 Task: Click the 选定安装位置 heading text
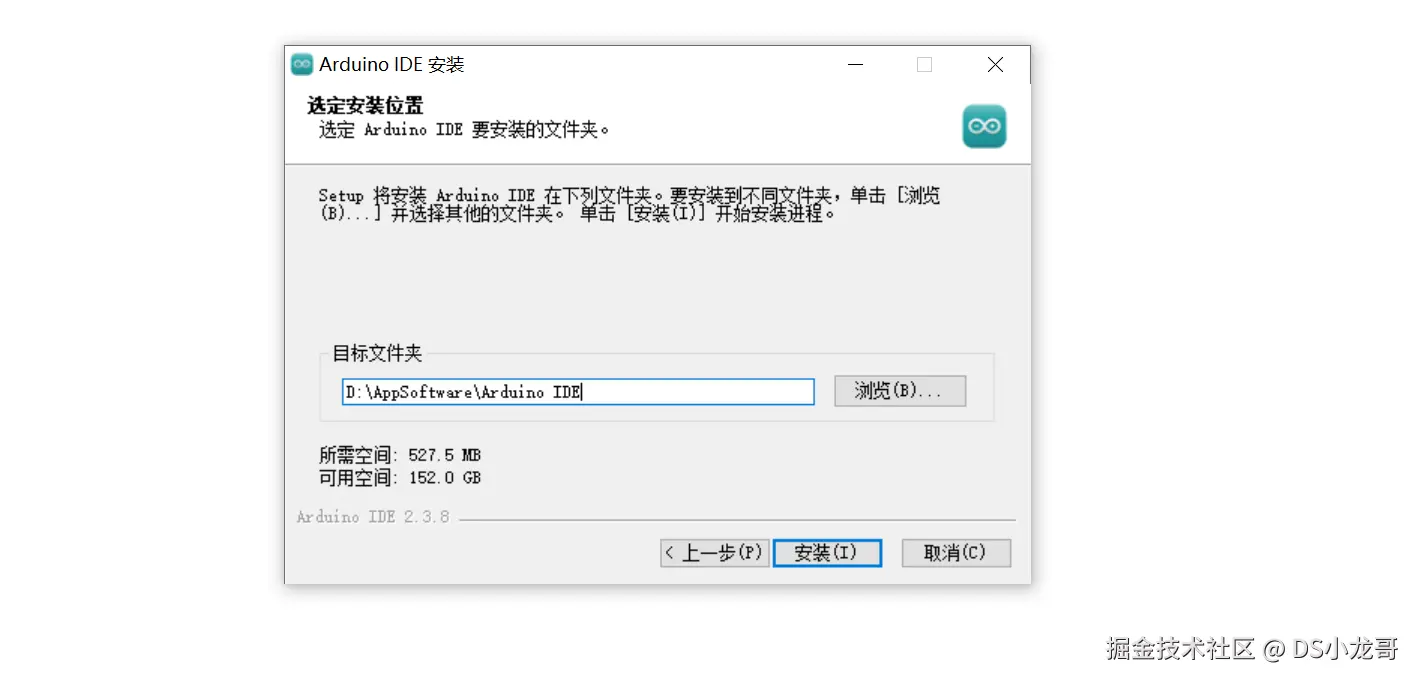point(365,105)
